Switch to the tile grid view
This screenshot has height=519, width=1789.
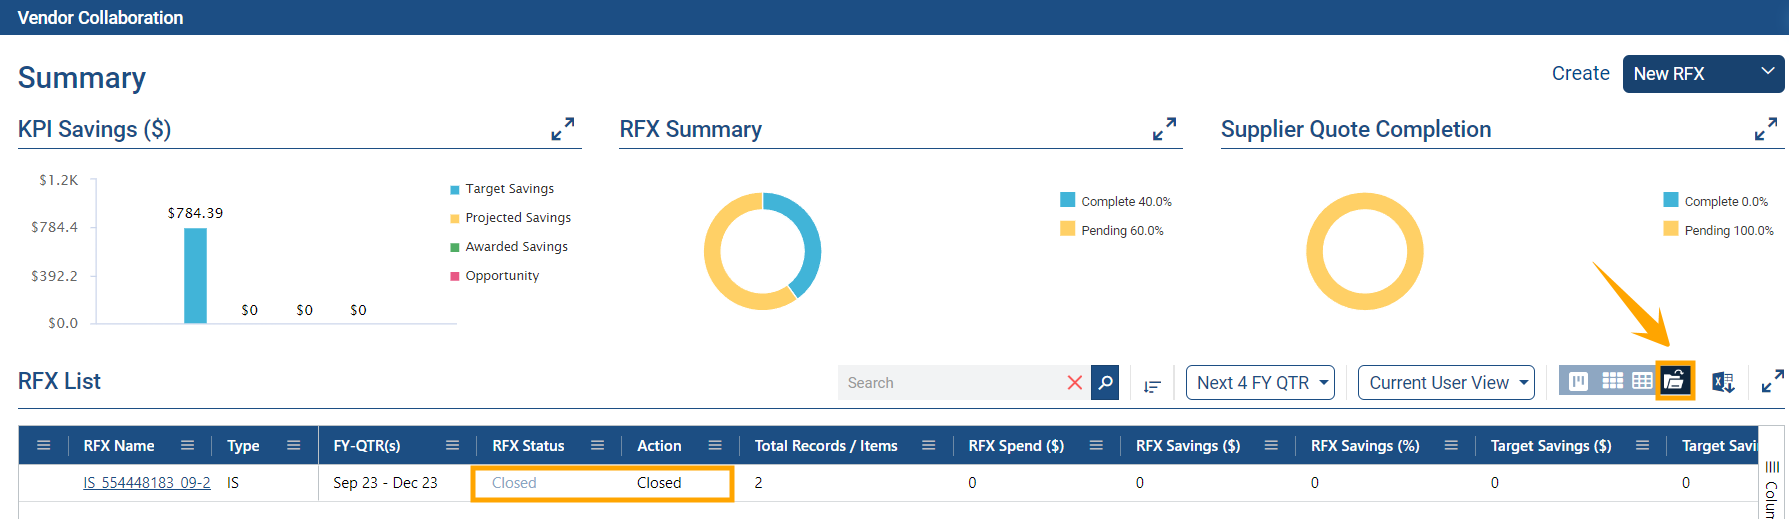(1612, 381)
